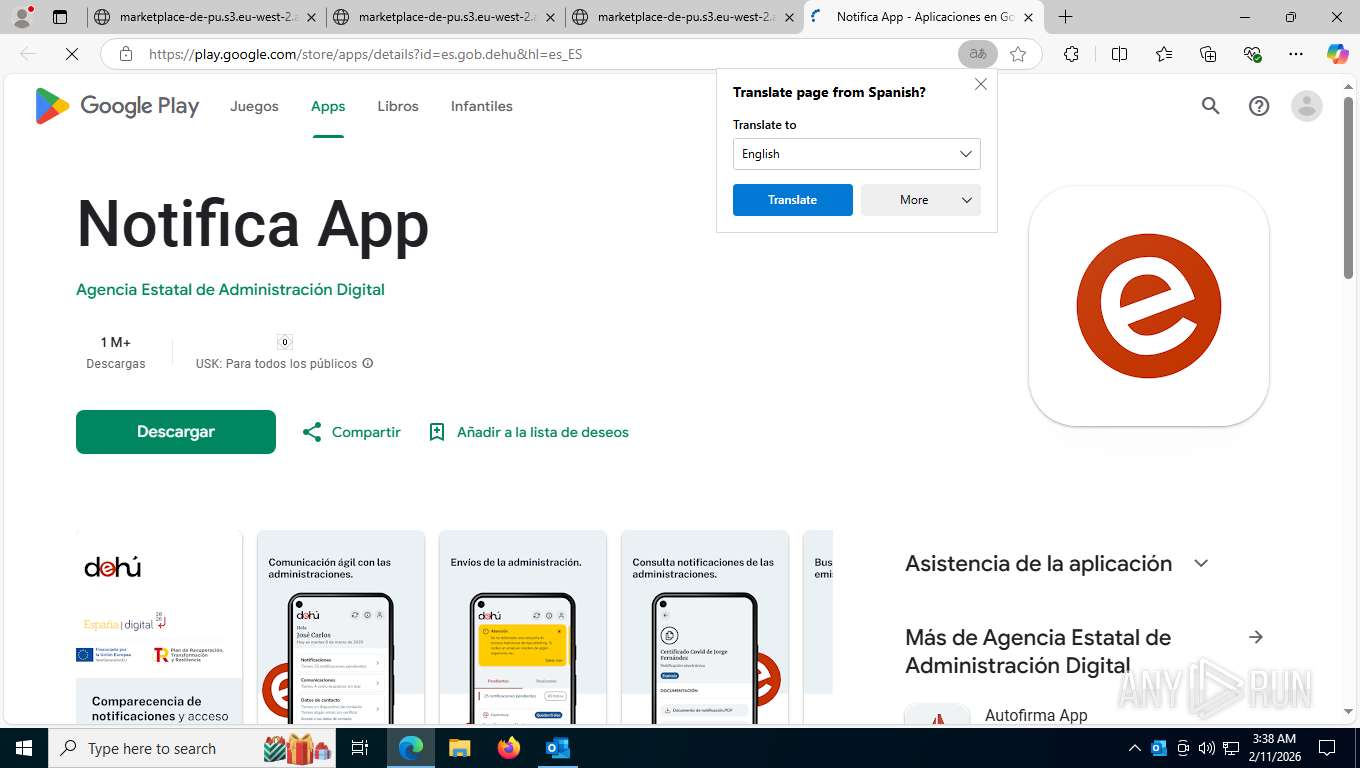
Task: Select the Apps tab
Action: coord(328,106)
